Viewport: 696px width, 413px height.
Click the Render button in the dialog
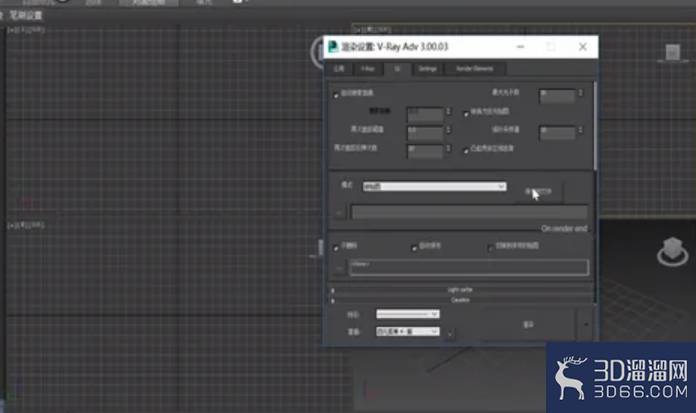coord(528,325)
